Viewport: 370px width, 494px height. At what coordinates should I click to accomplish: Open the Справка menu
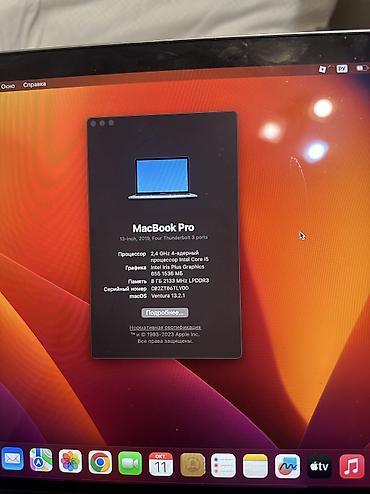[34, 84]
